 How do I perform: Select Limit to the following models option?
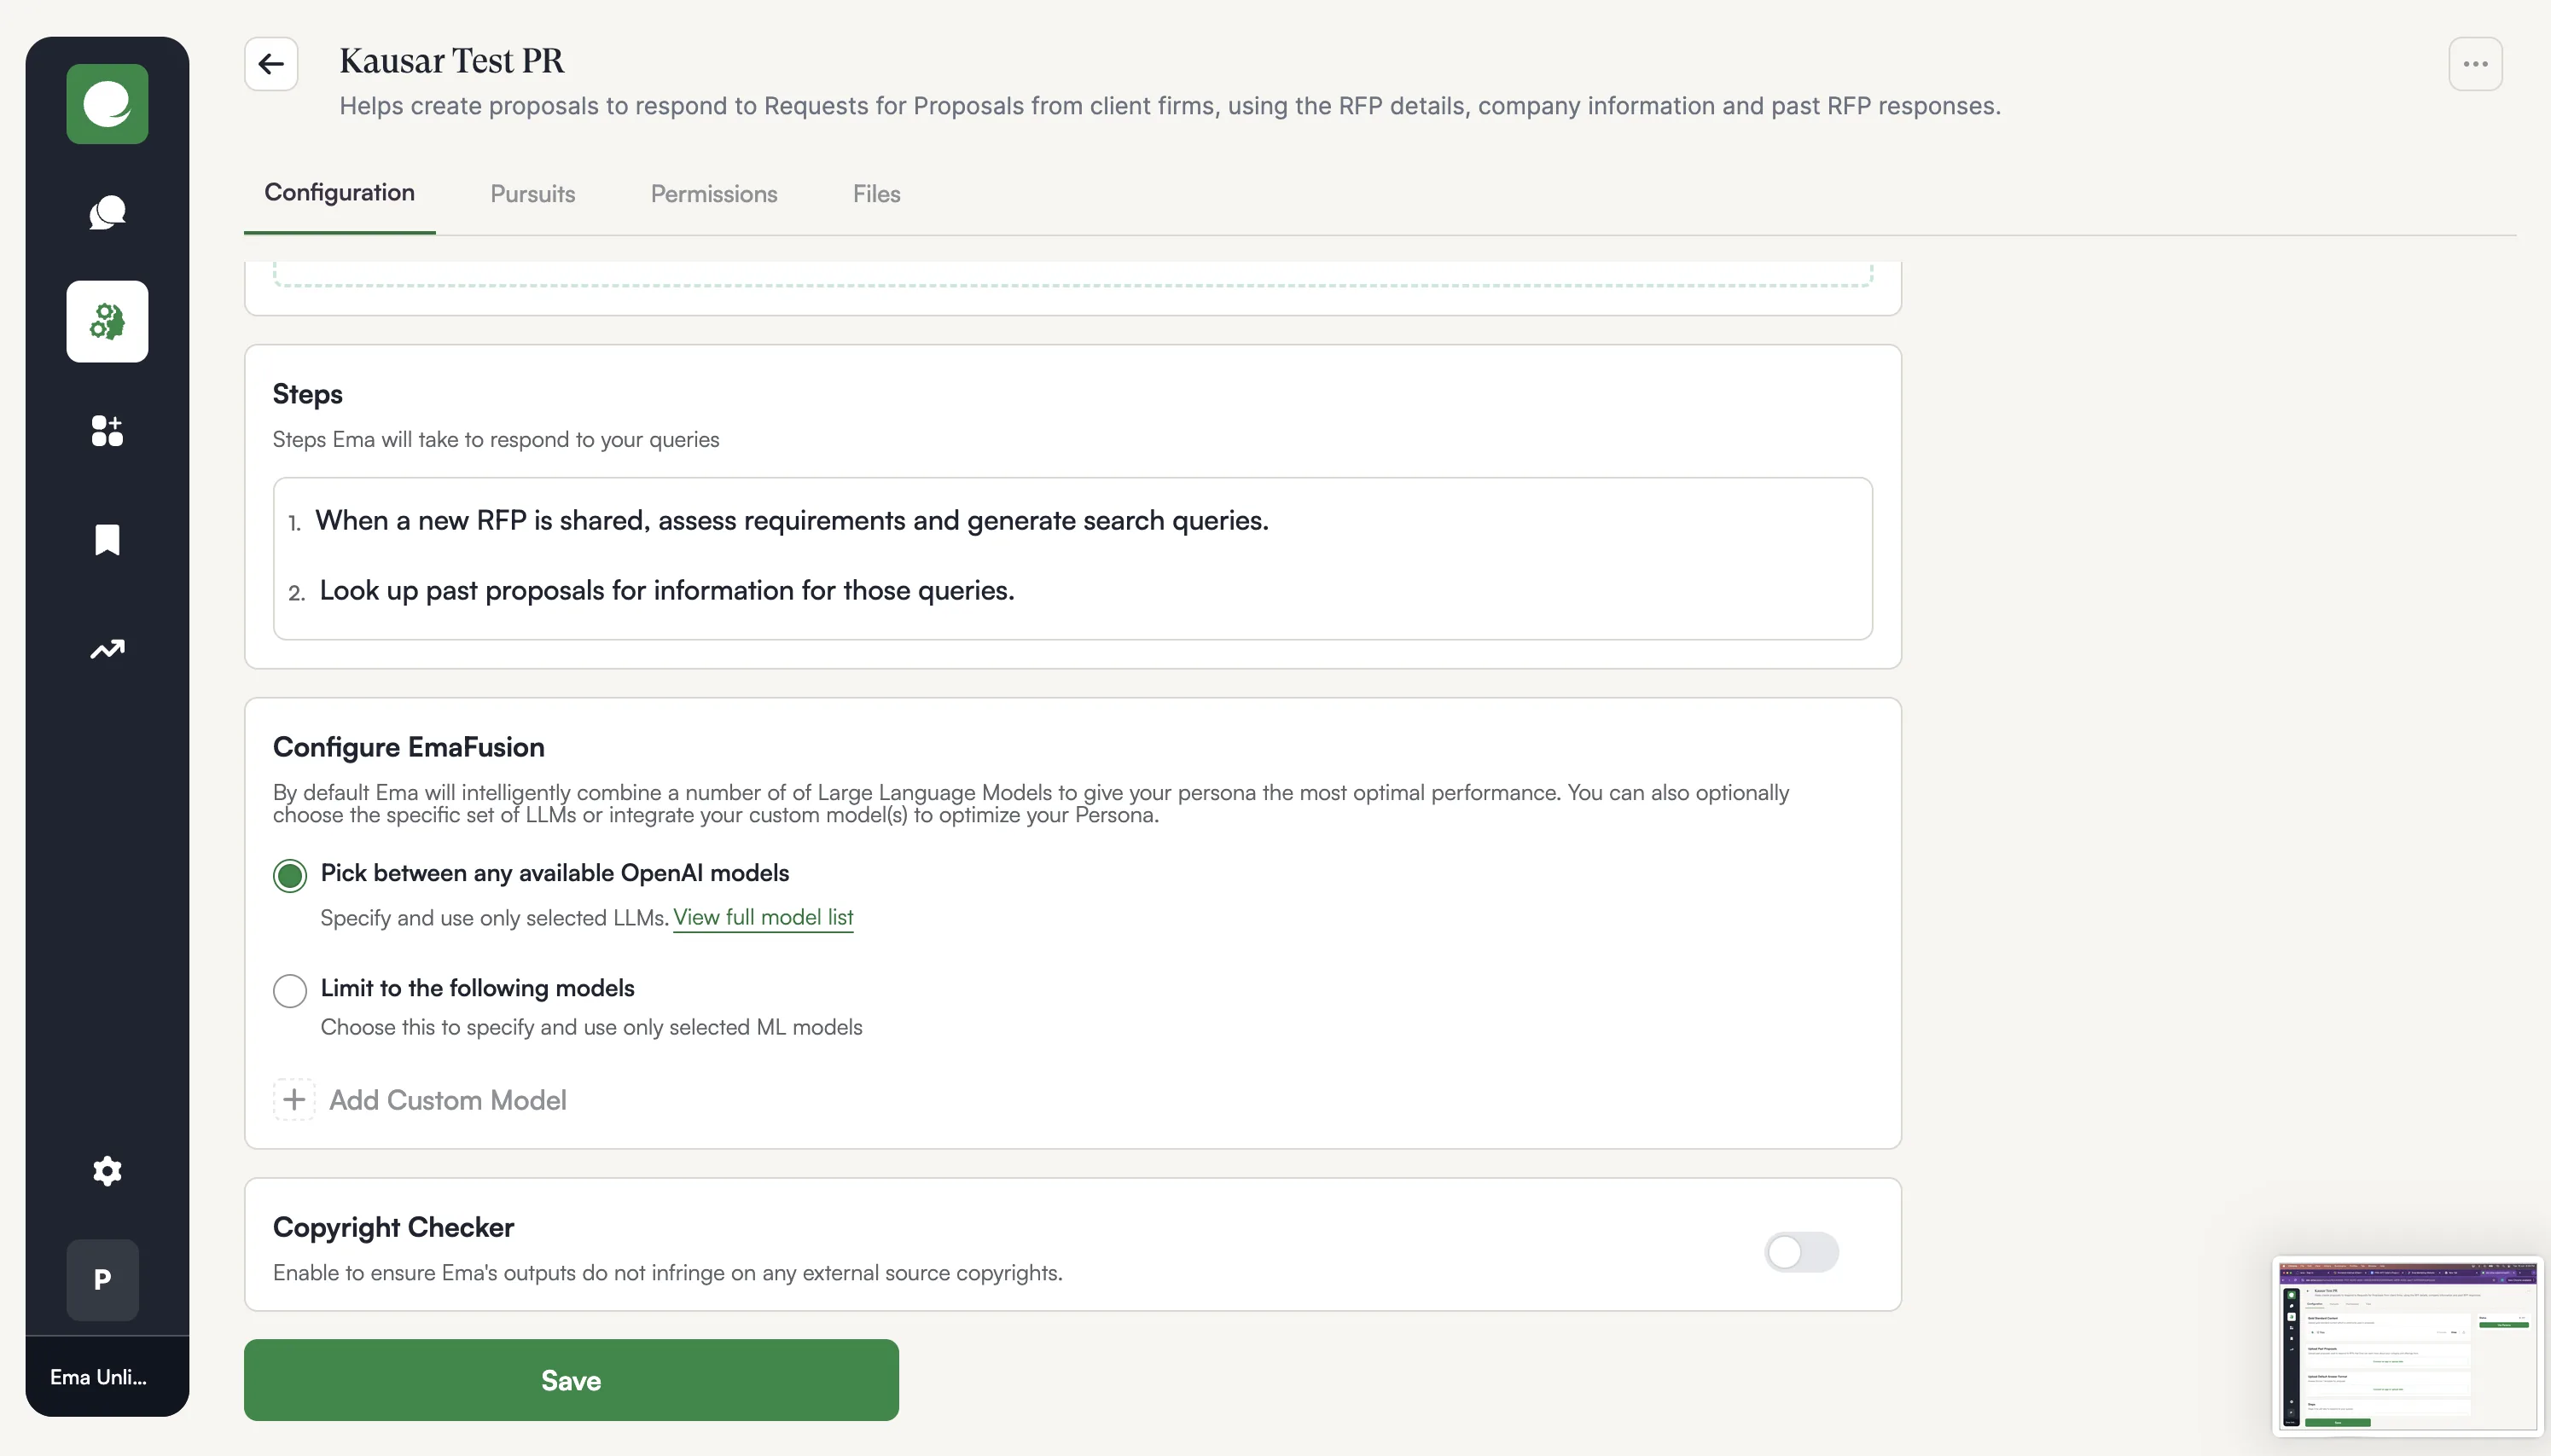(289, 991)
